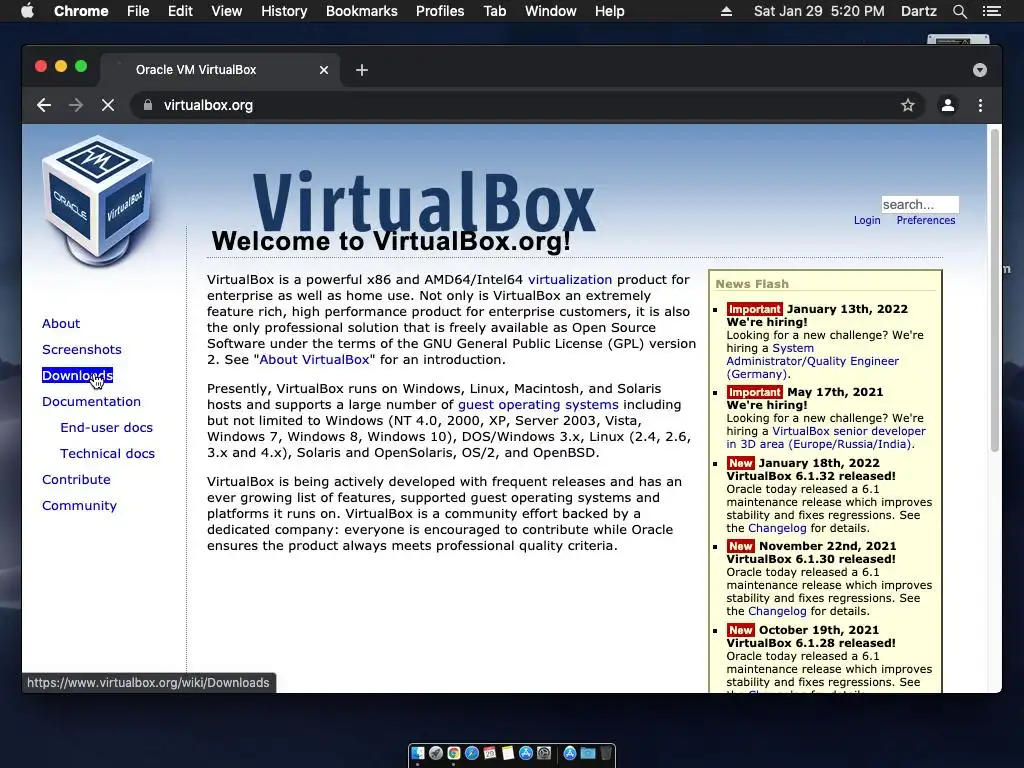1024x768 pixels.
Task: Follow the About VirtualBox link
Action: (314, 359)
